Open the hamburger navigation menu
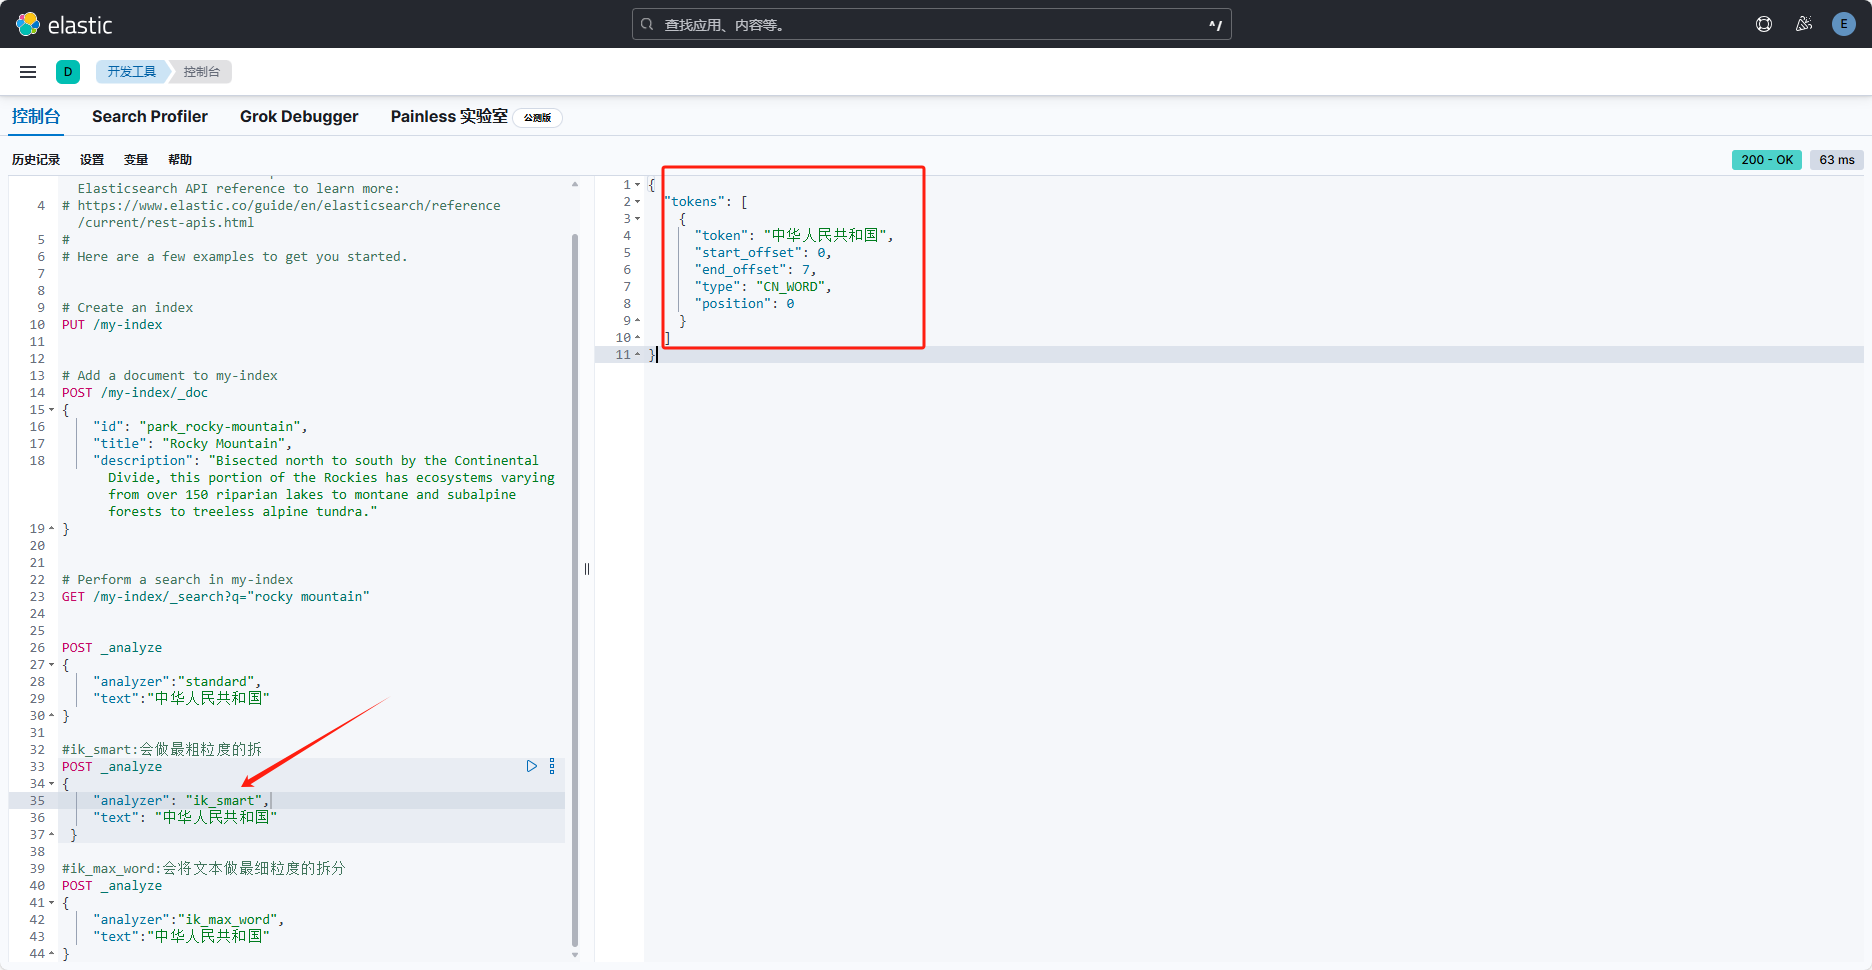The width and height of the screenshot is (1872, 970). [28, 72]
